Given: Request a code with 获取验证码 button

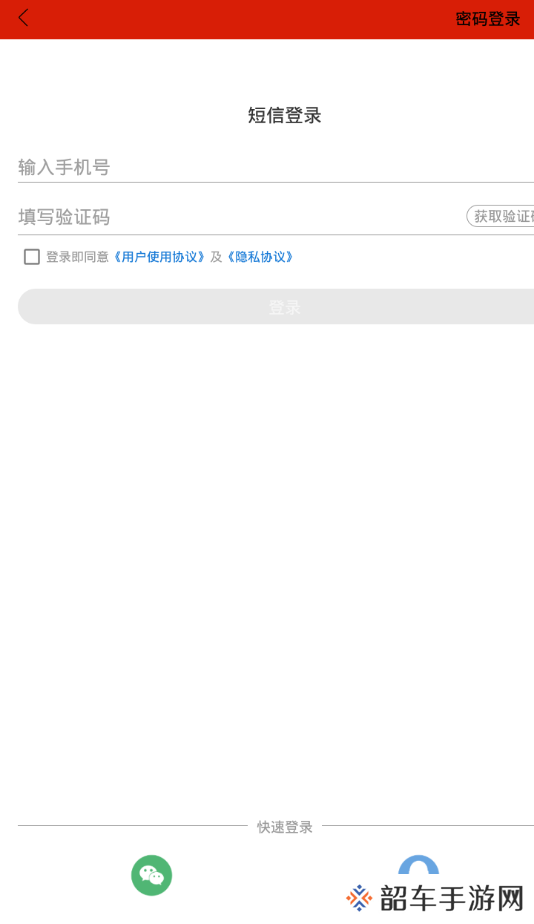Looking at the screenshot, I should (500, 216).
